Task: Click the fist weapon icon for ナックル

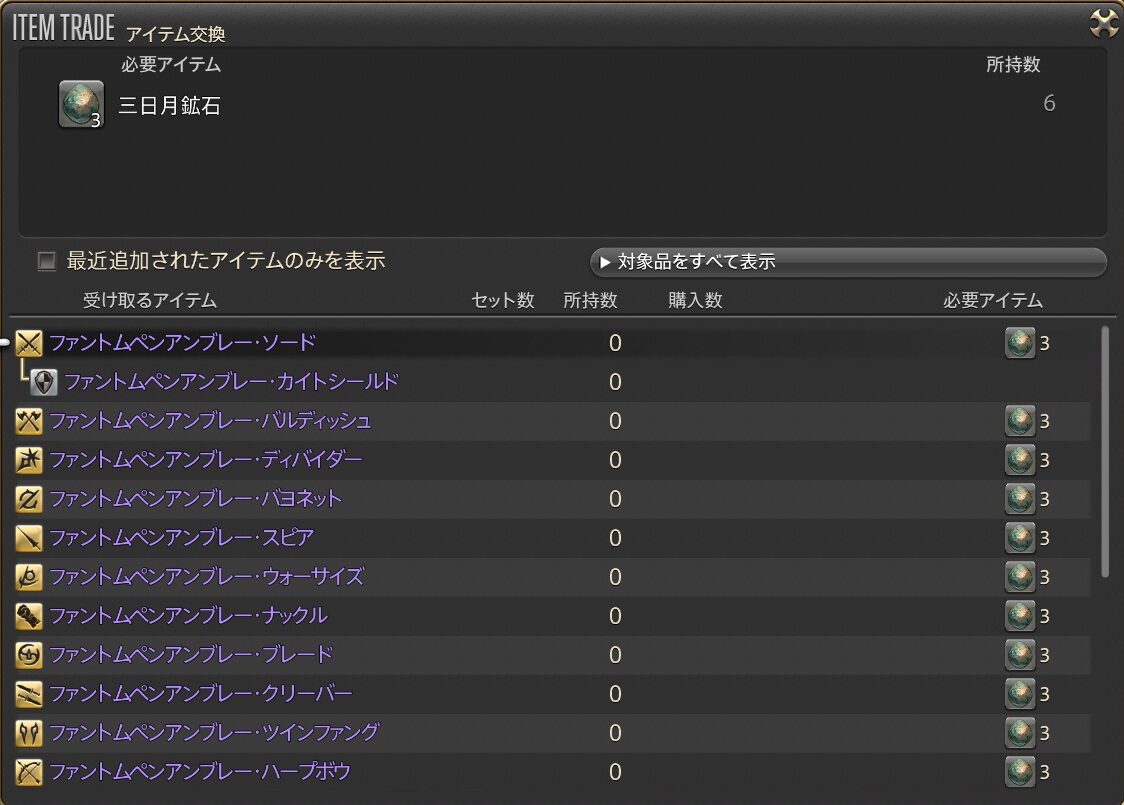Action: tap(29, 616)
